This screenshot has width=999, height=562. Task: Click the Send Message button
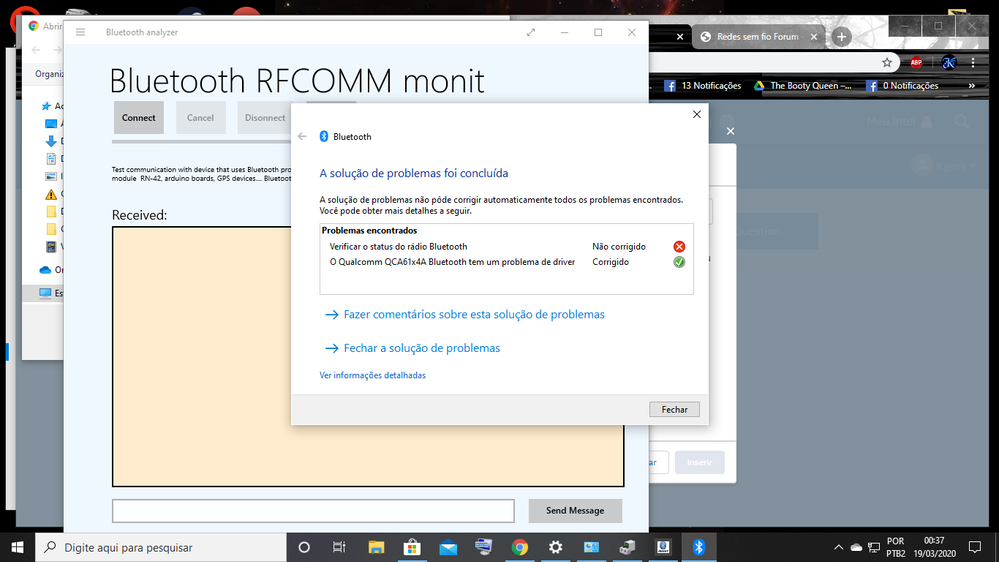coord(575,510)
